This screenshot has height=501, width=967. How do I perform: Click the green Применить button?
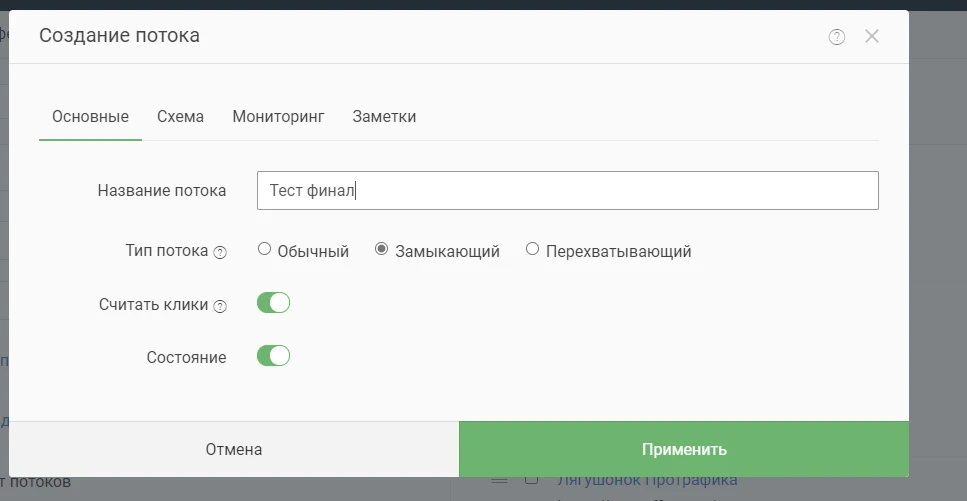coord(684,449)
